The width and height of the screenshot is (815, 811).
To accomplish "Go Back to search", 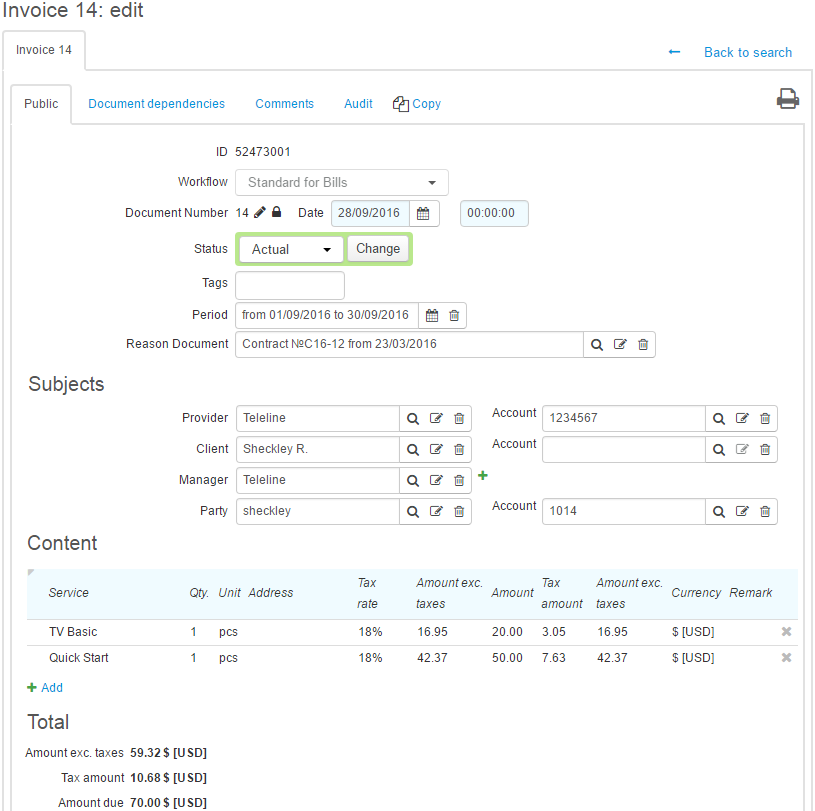I will click(x=747, y=53).
